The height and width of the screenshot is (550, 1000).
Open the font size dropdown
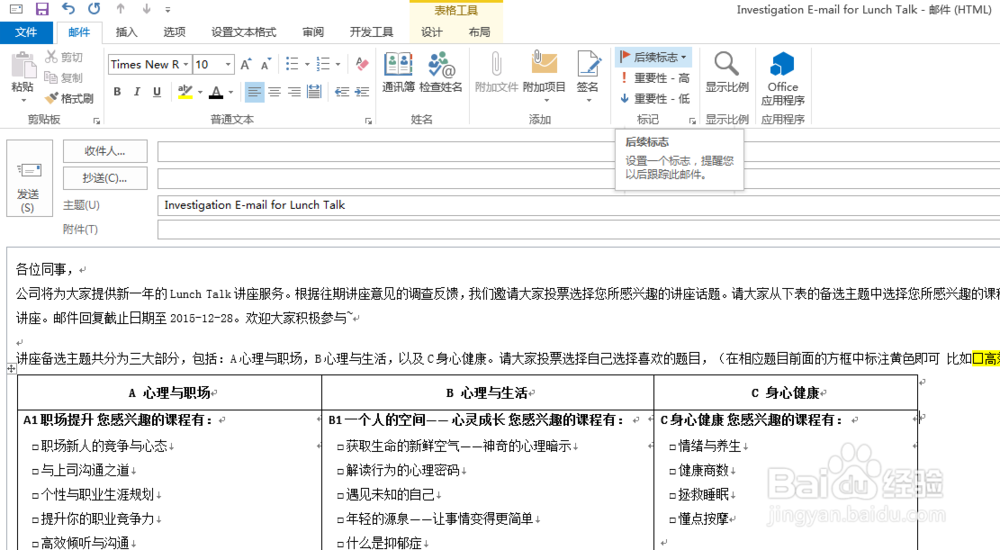(x=228, y=64)
